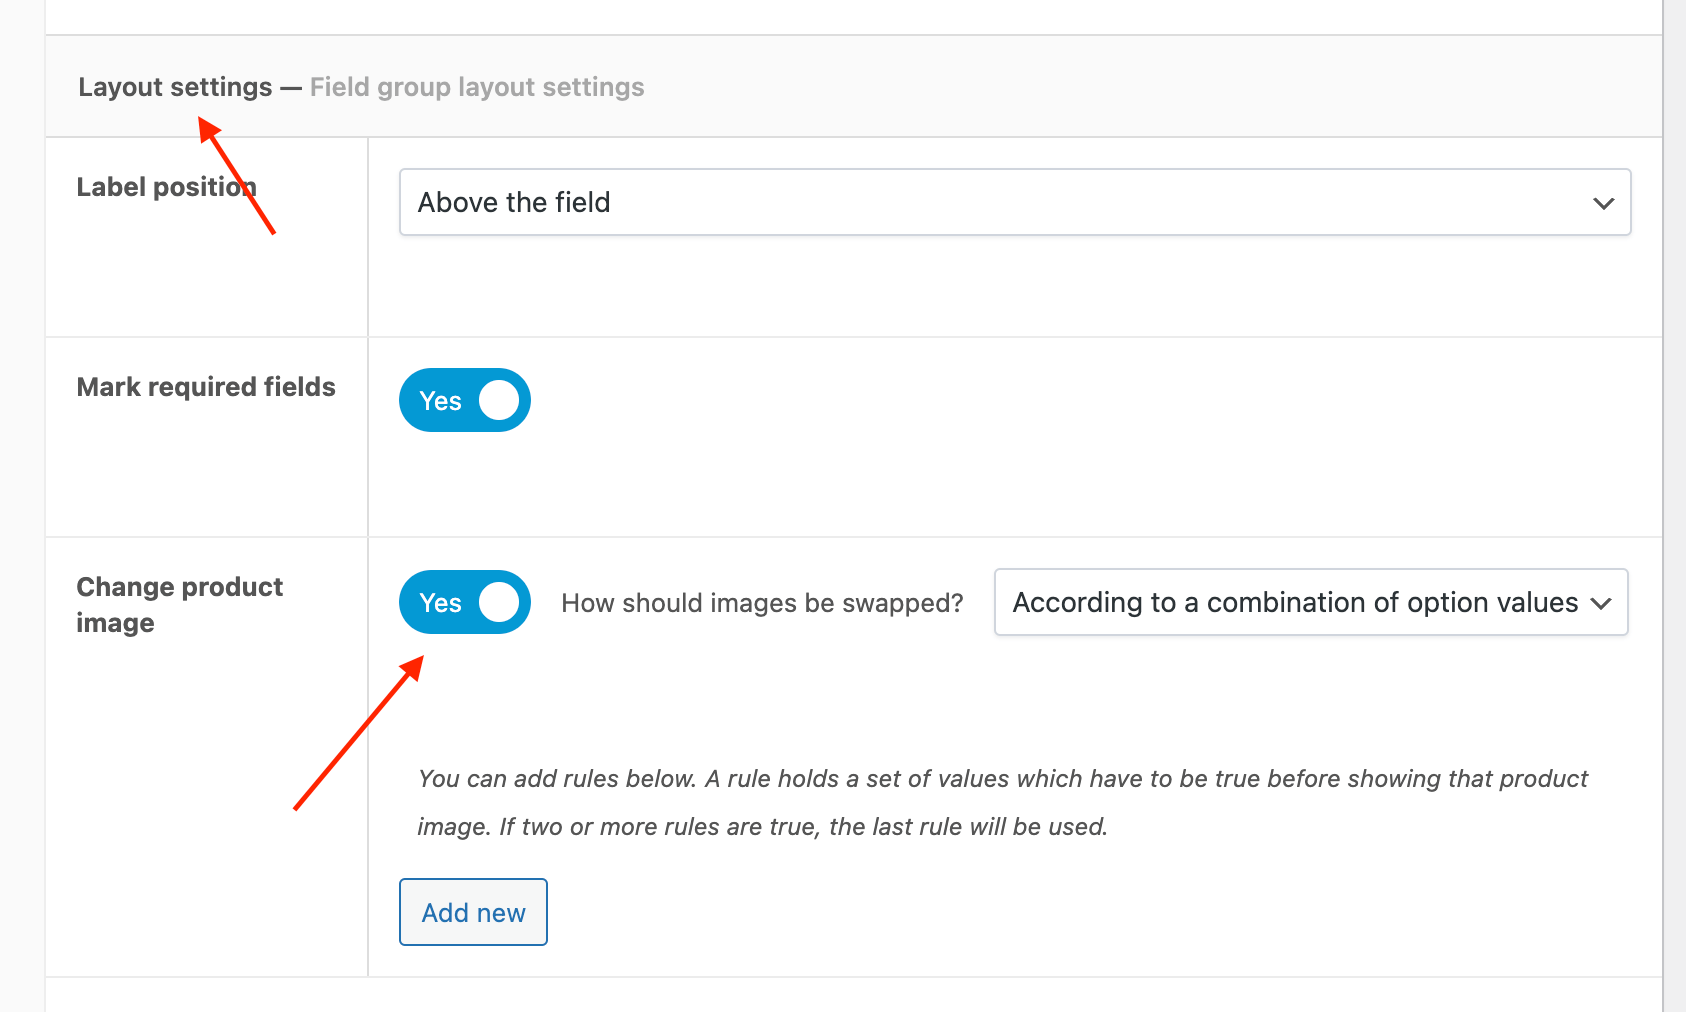Viewport: 1686px width, 1012px height.
Task: Disable the Change product image toggle
Action: point(465,602)
